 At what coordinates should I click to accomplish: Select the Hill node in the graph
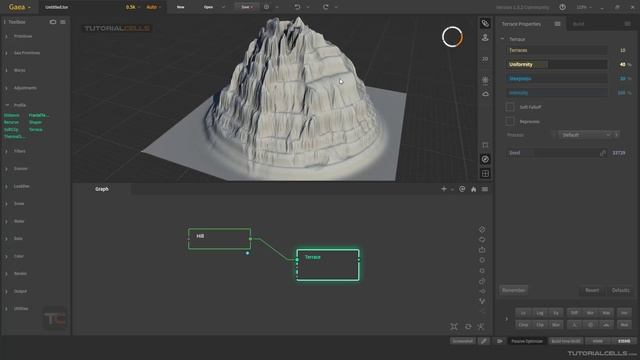coord(220,239)
